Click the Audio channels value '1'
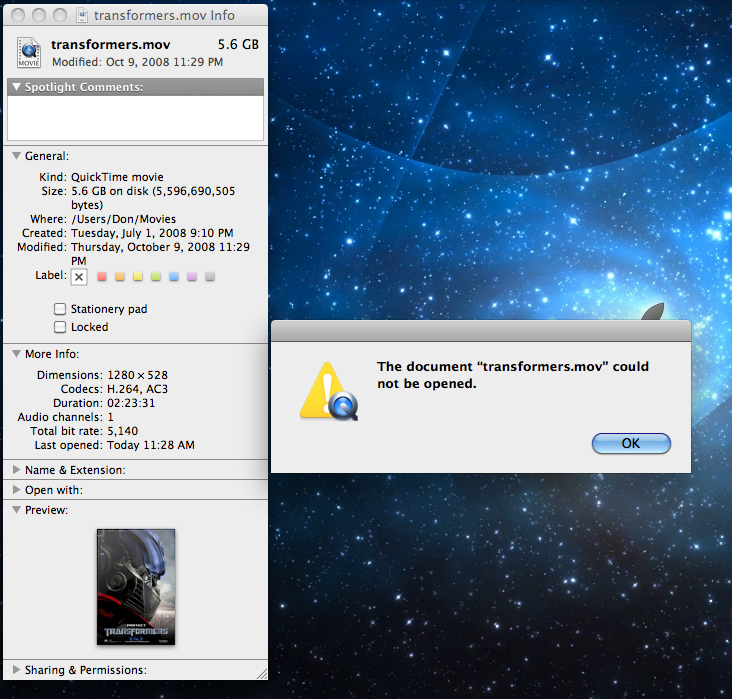 (x=110, y=417)
